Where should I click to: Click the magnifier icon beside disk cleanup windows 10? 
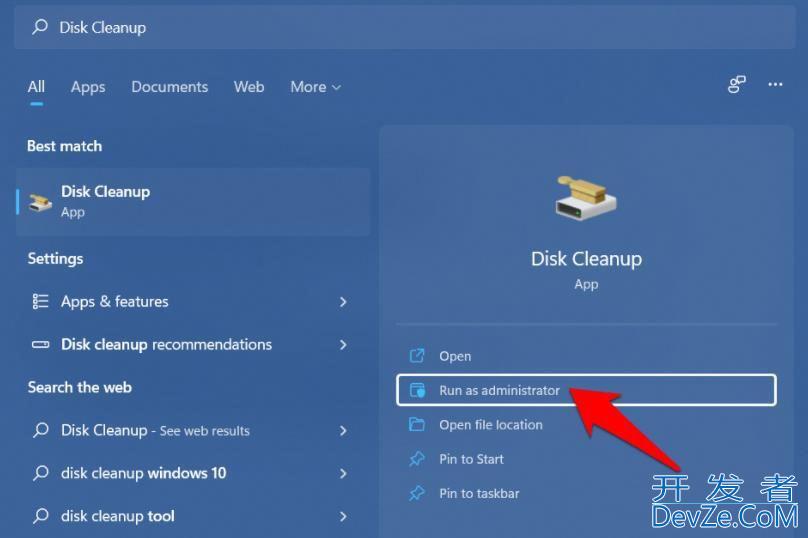40,473
